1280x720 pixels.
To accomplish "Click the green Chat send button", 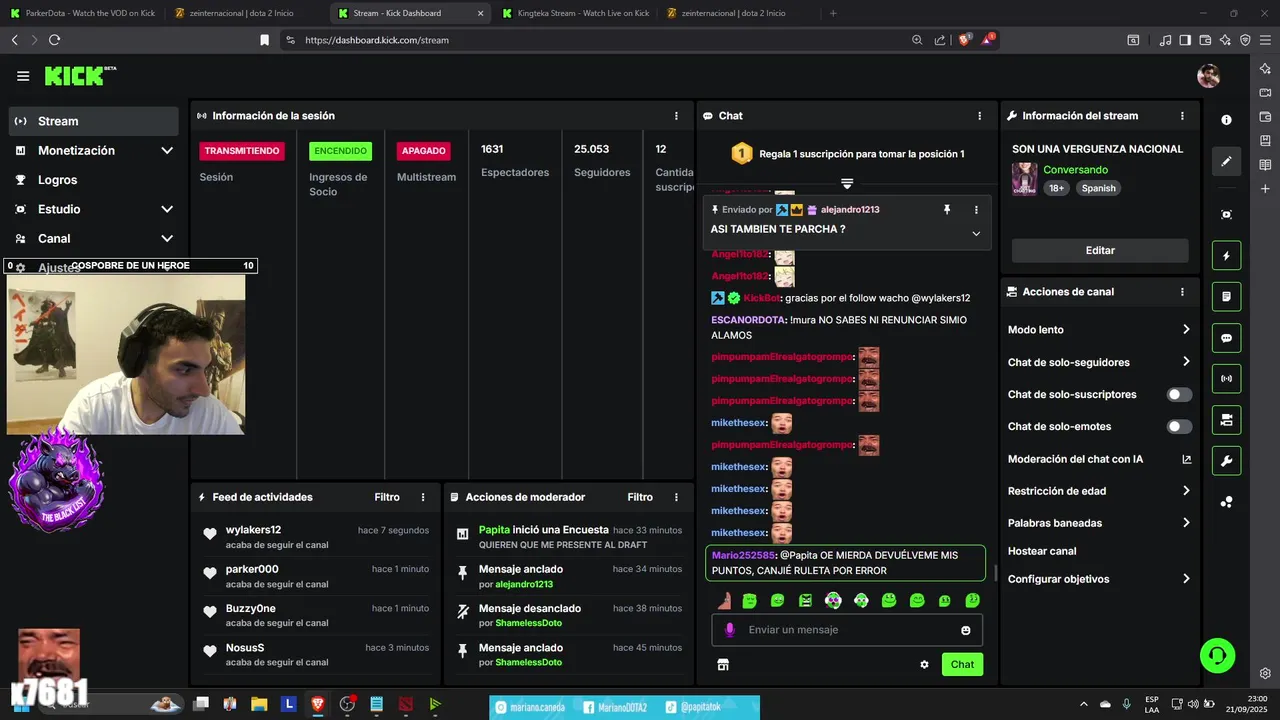I will (962, 664).
